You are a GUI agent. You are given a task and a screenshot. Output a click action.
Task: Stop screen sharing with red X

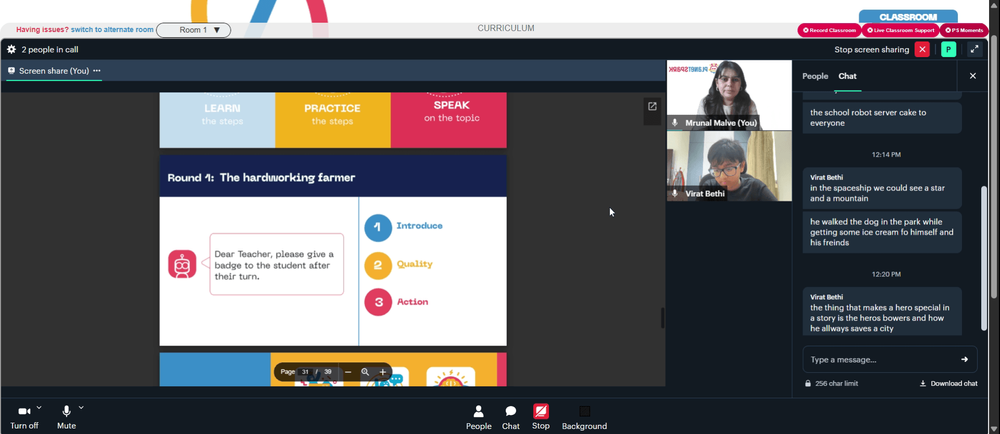coord(922,50)
